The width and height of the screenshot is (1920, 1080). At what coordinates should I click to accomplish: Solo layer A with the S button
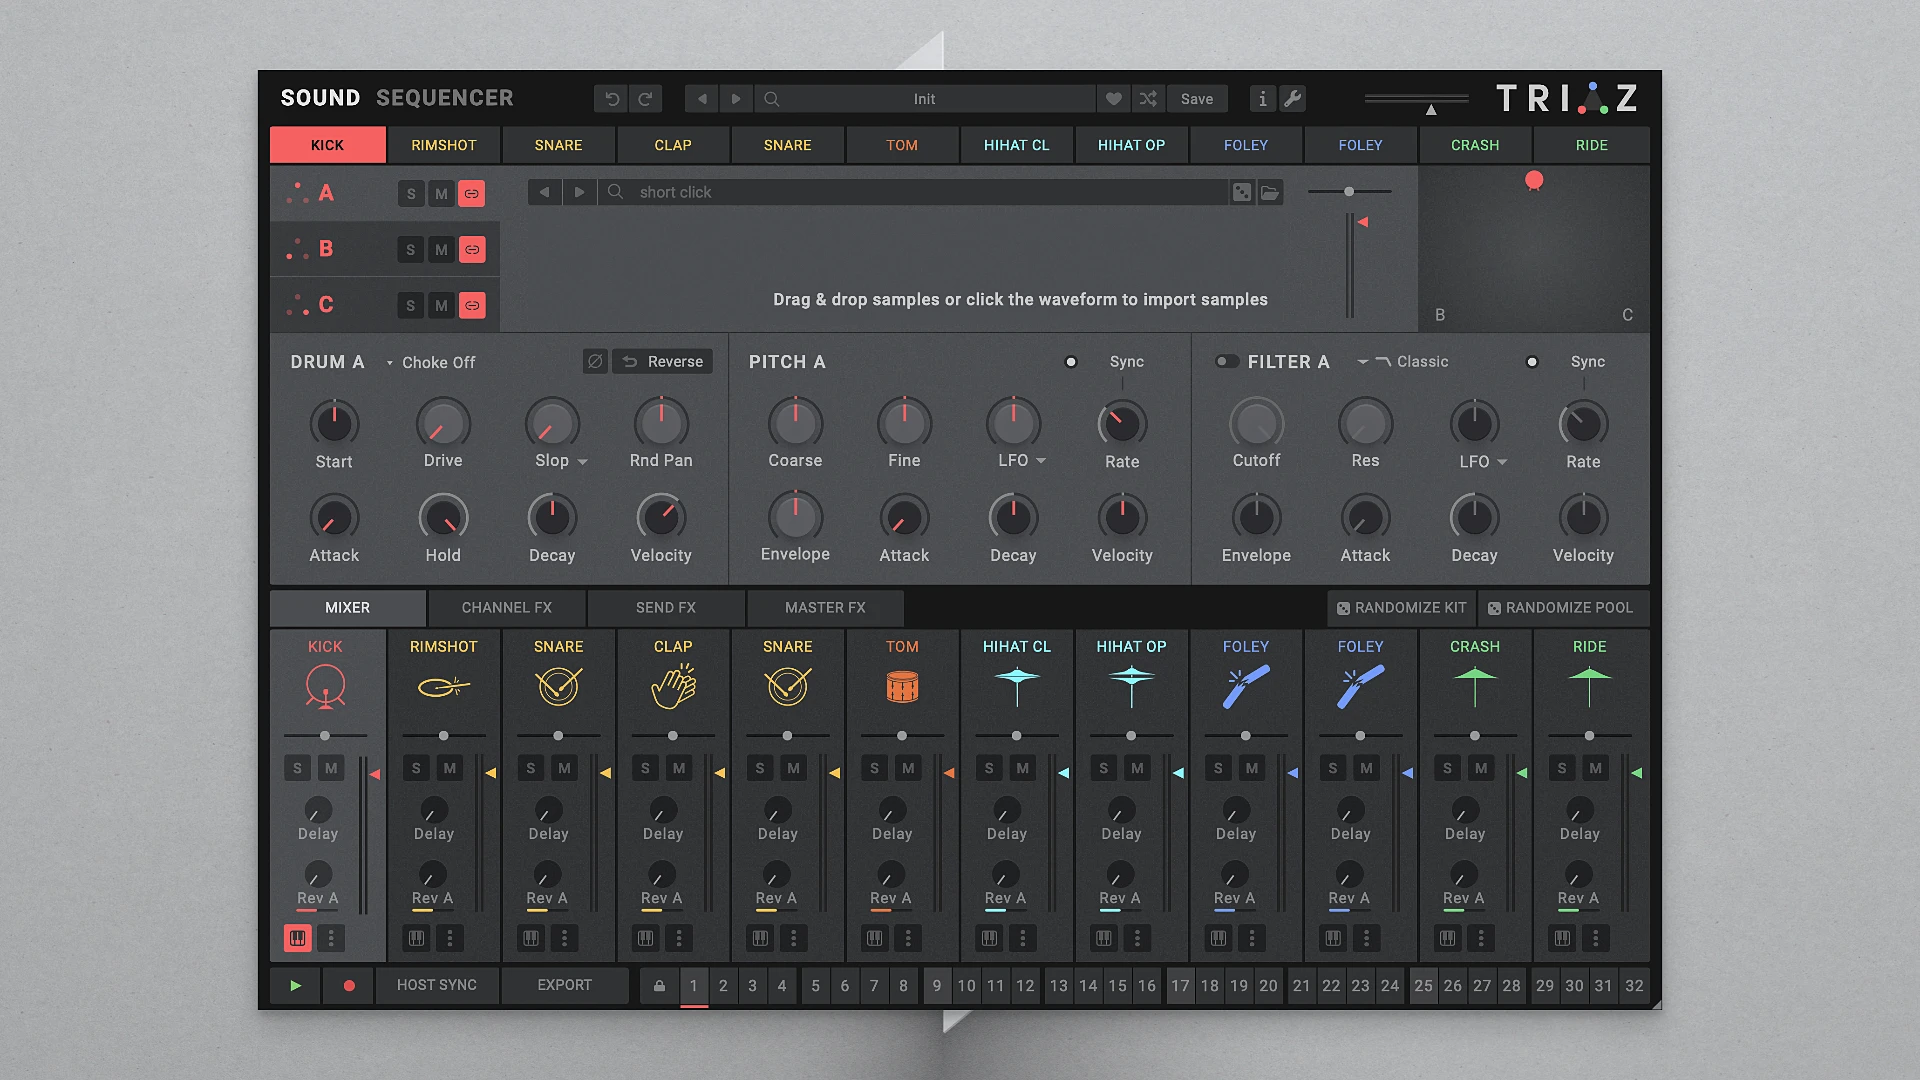pos(411,193)
